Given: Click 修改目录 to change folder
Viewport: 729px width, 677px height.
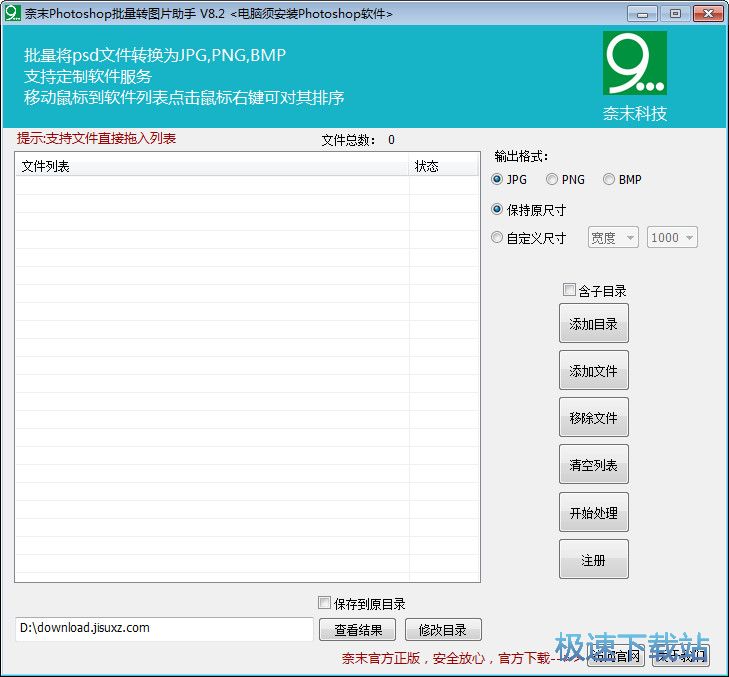Looking at the screenshot, I should tap(443, 629).
